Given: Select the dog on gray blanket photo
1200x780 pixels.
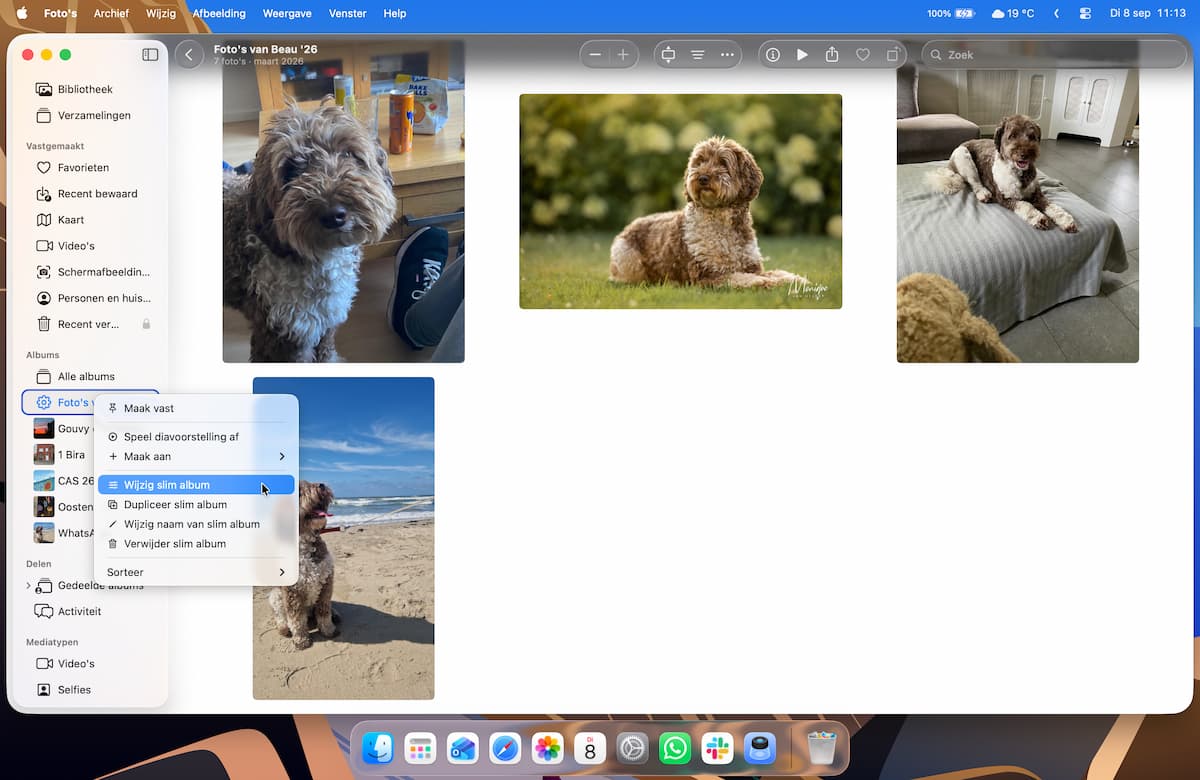Looking at the screenshot, I should 1018,202.
